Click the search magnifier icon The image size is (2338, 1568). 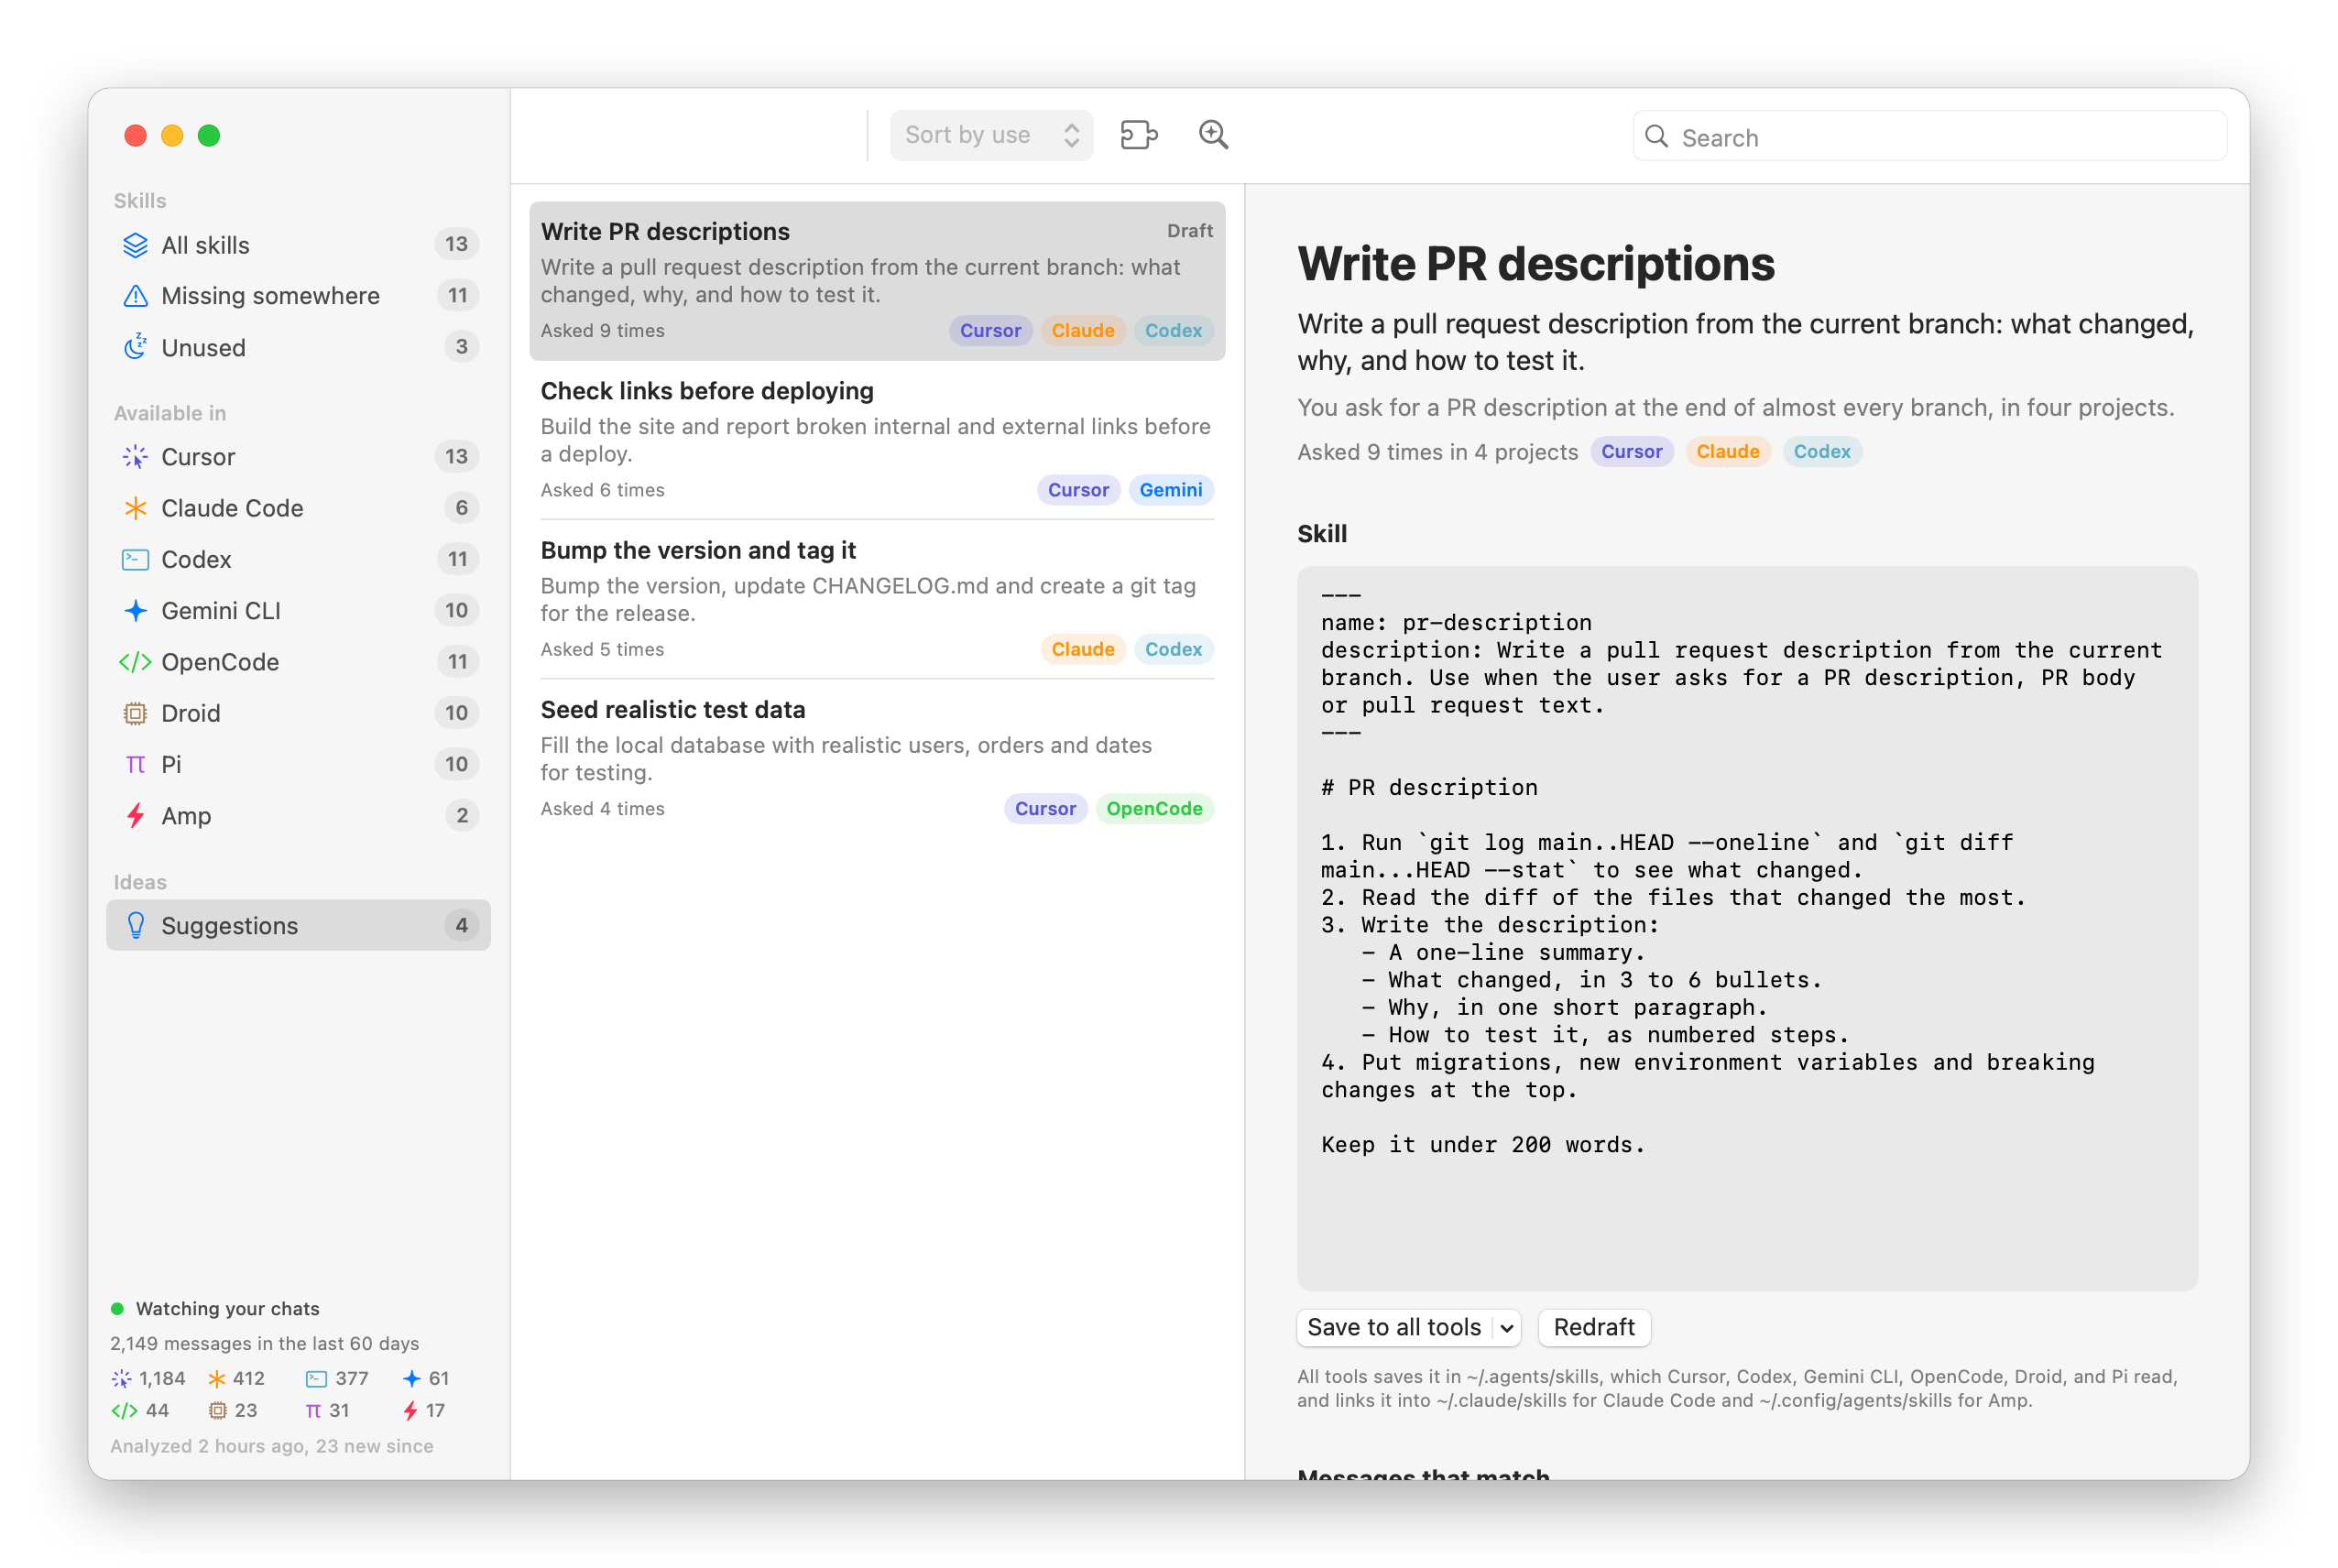coord(1656,136)
